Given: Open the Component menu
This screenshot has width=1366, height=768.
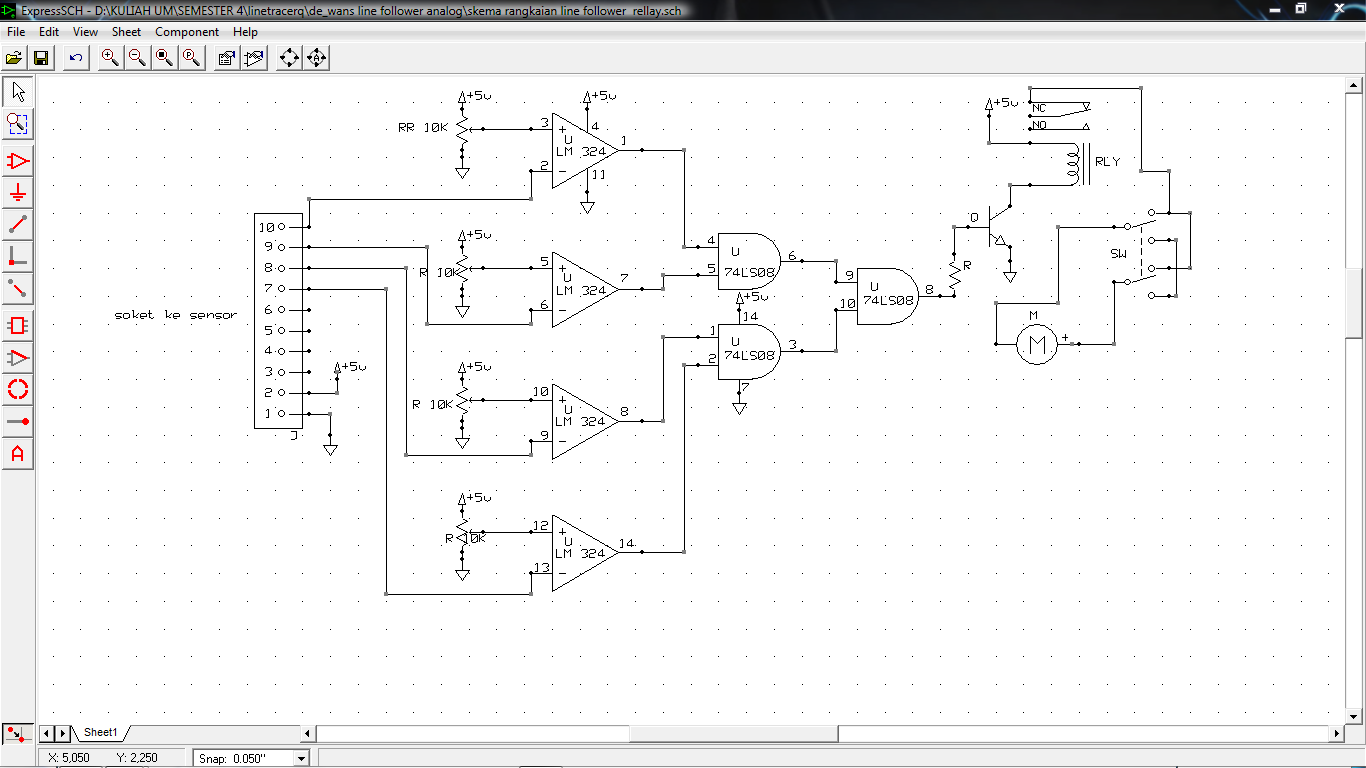Looking at the screenshot, I should tap(187, 32).
